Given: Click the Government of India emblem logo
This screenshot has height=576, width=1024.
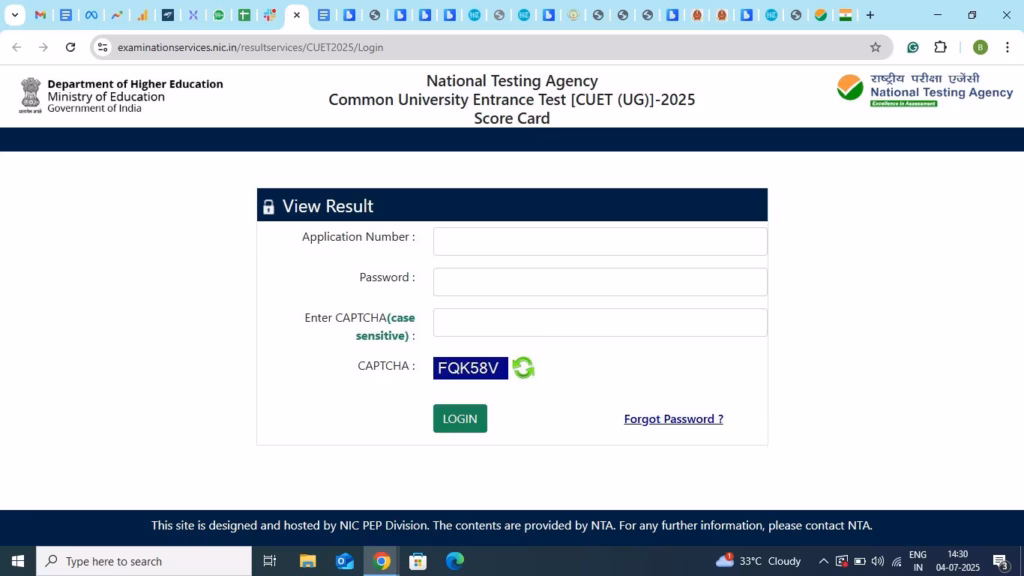Looking at the screenshot, I should coord(30,95).
